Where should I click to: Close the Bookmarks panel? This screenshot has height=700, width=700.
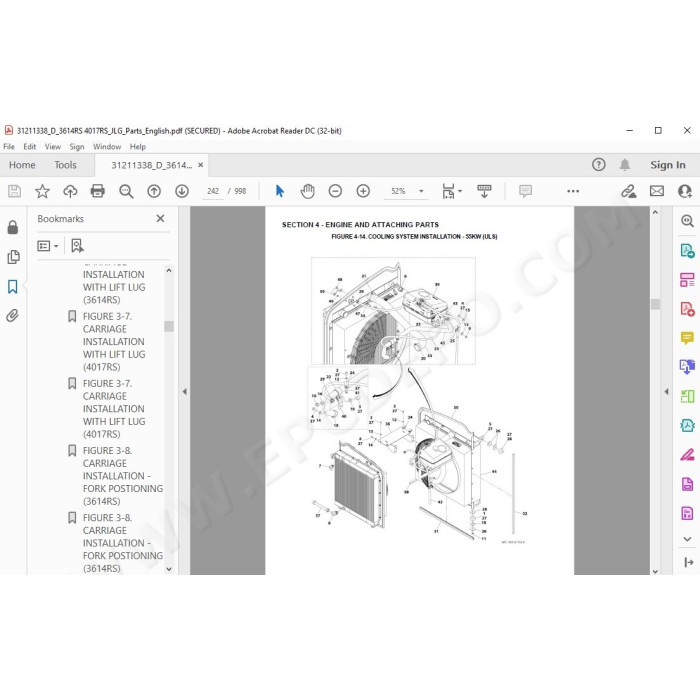(160, 218)
